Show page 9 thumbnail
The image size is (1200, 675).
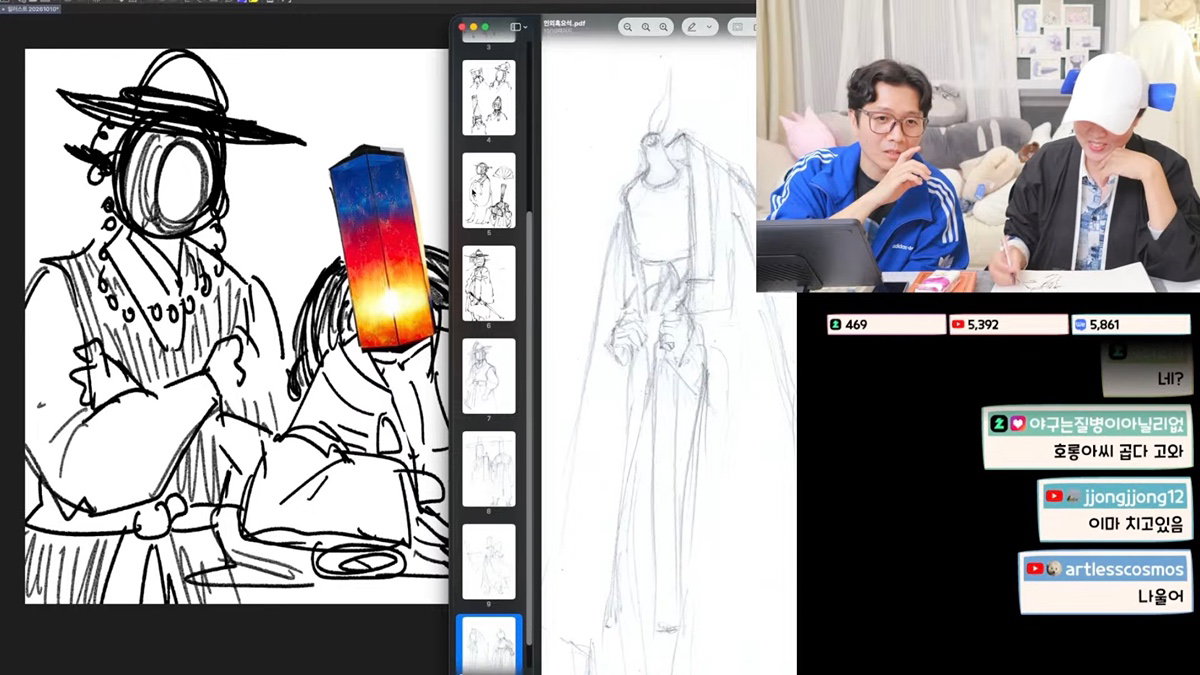489,562
